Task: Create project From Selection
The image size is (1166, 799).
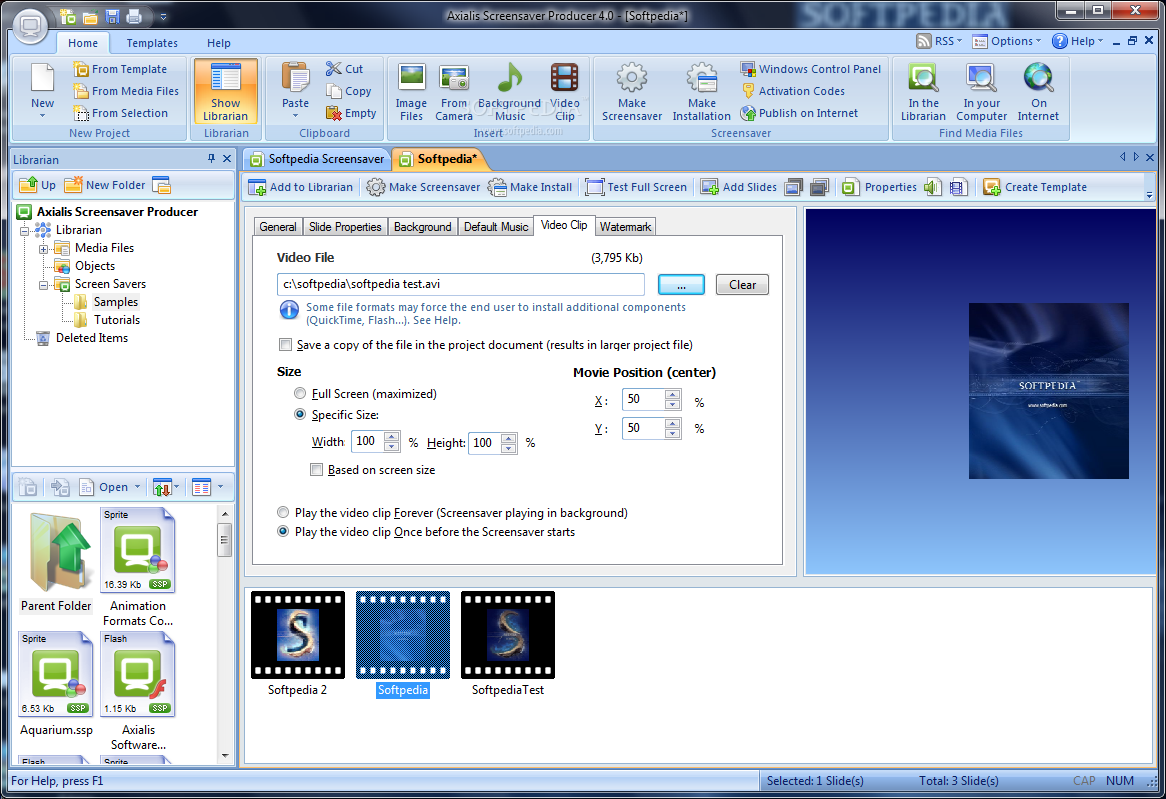Action: point(121,113)
